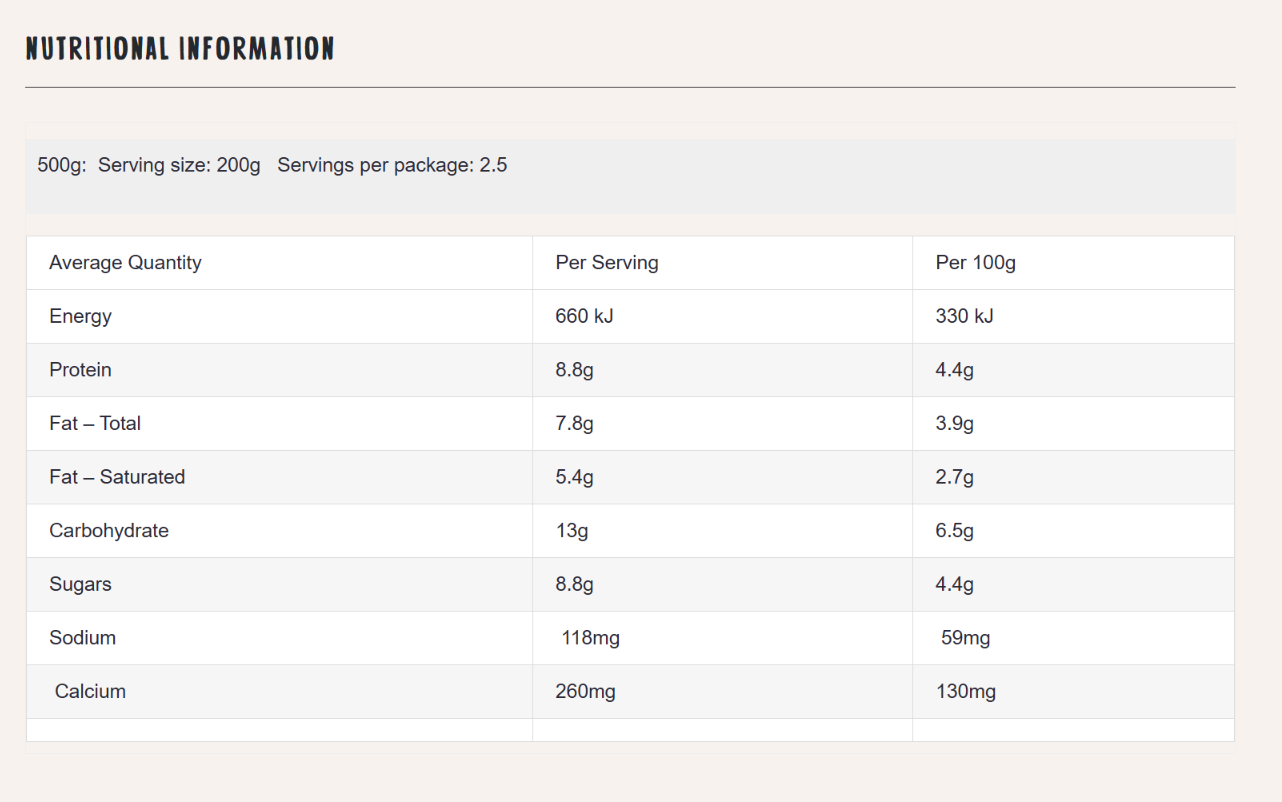1282x802 pixels.
Task: Select the Energy row label
Action: pyautogui.click(x=80, y=316)
